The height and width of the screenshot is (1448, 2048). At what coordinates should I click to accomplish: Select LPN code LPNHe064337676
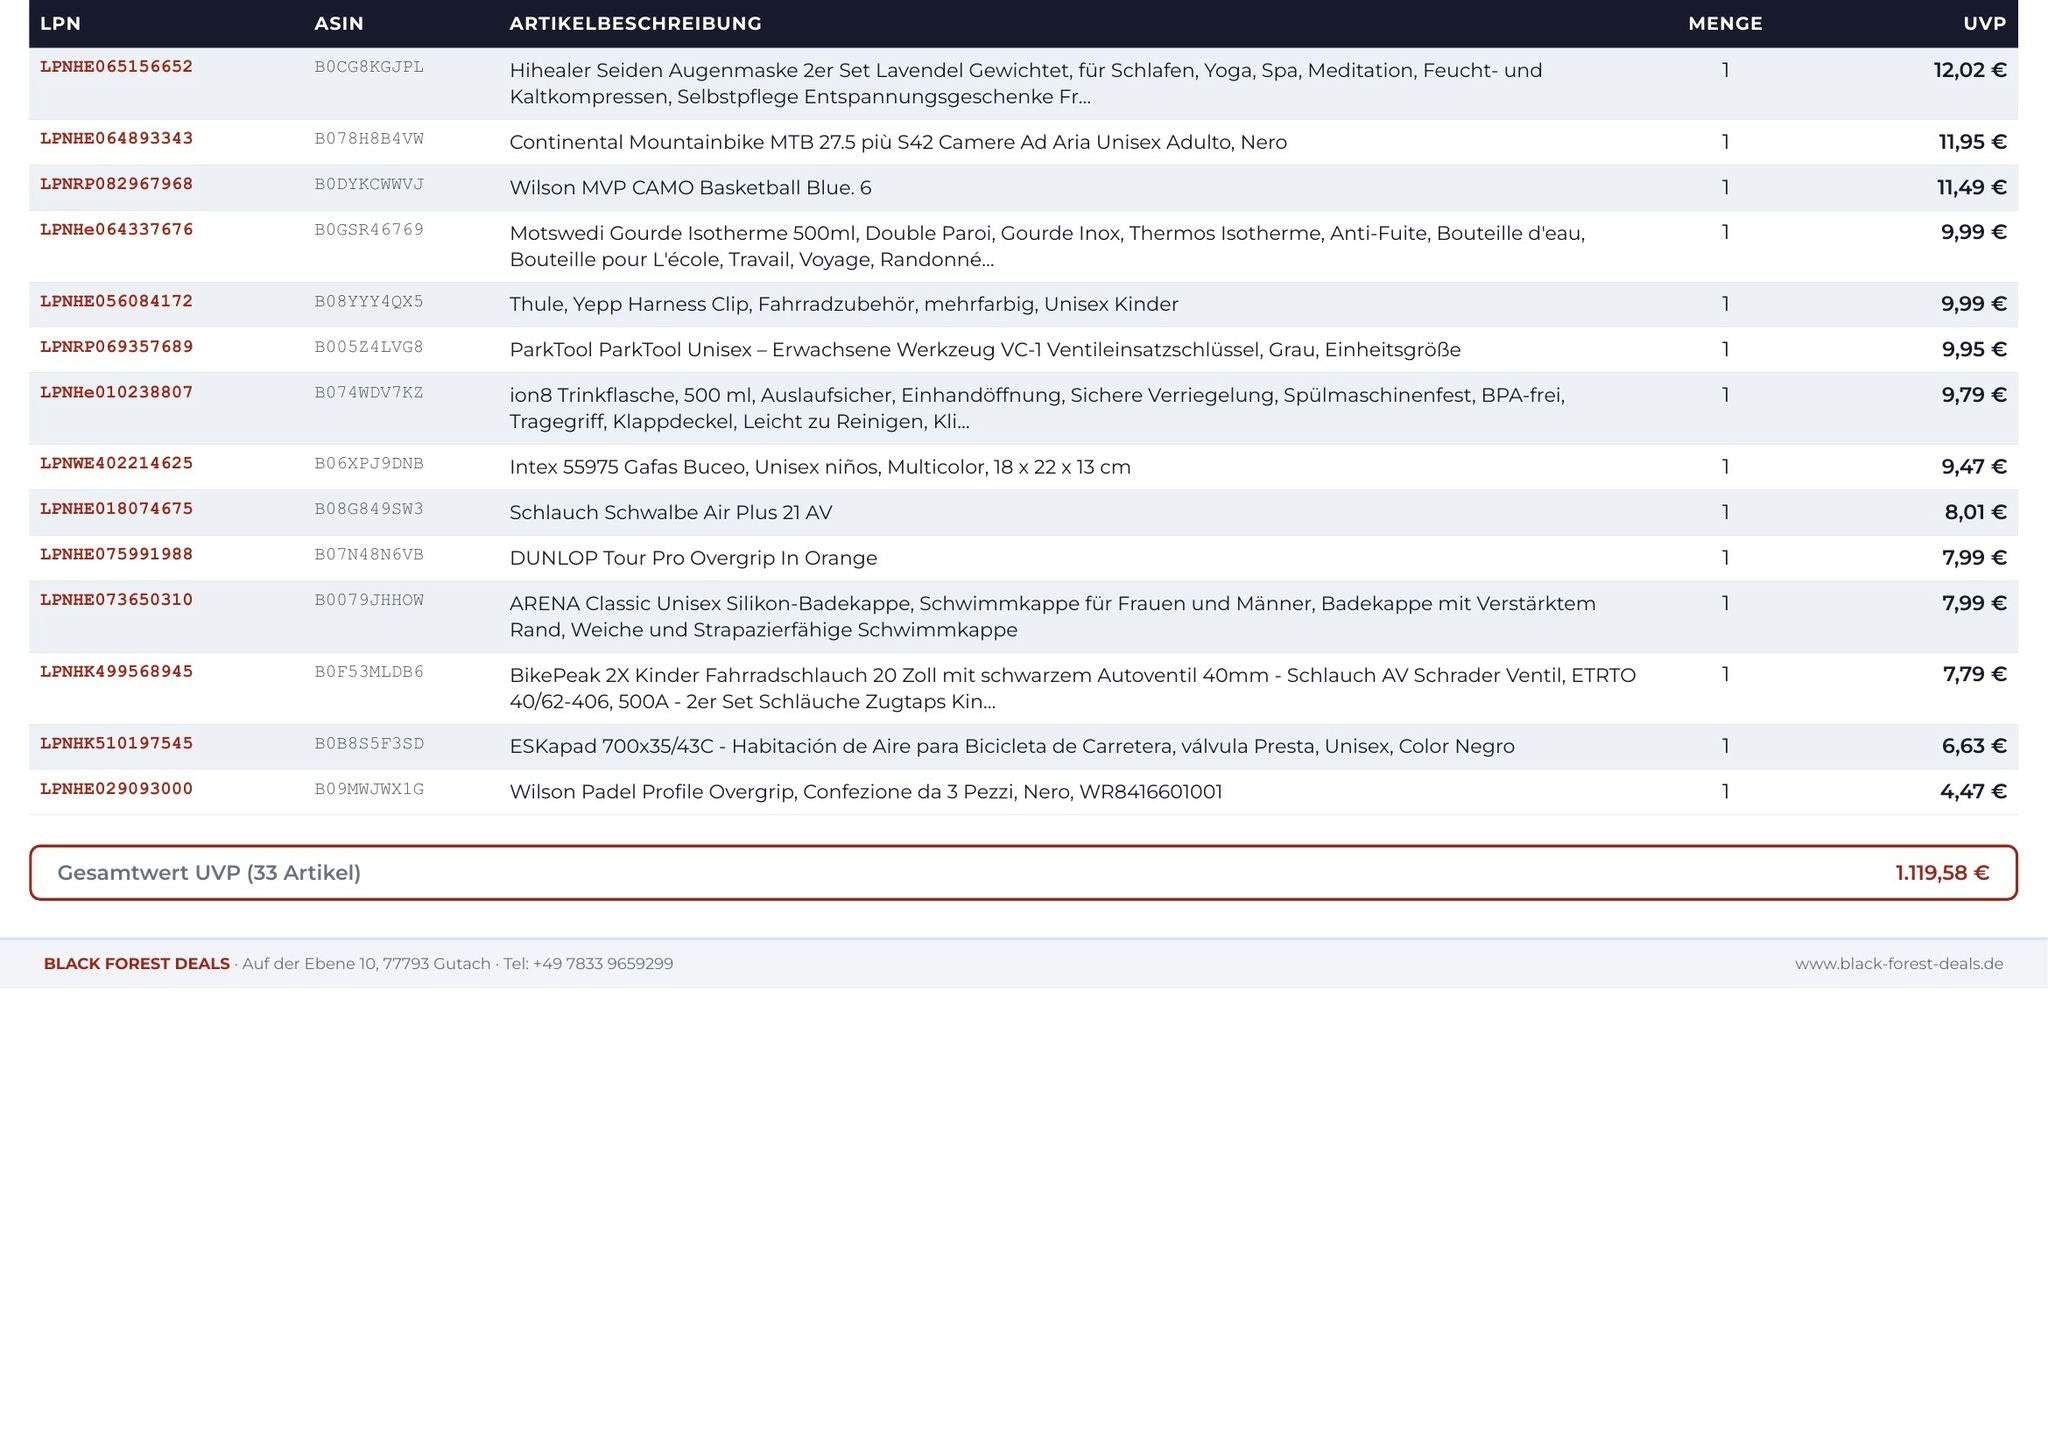click(116, 230)
